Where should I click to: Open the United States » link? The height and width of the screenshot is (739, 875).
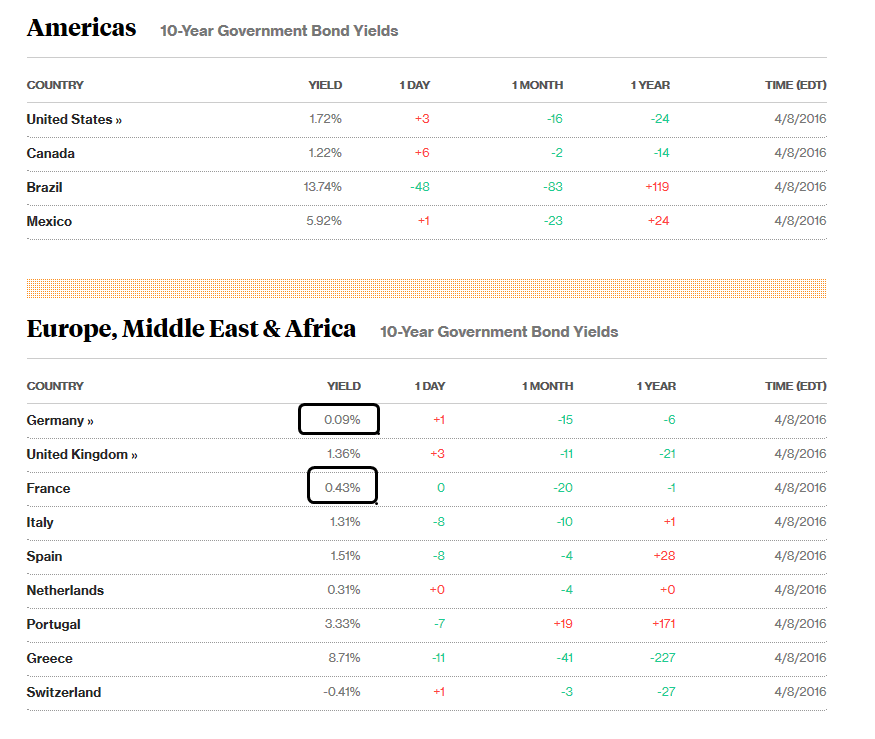74,119
